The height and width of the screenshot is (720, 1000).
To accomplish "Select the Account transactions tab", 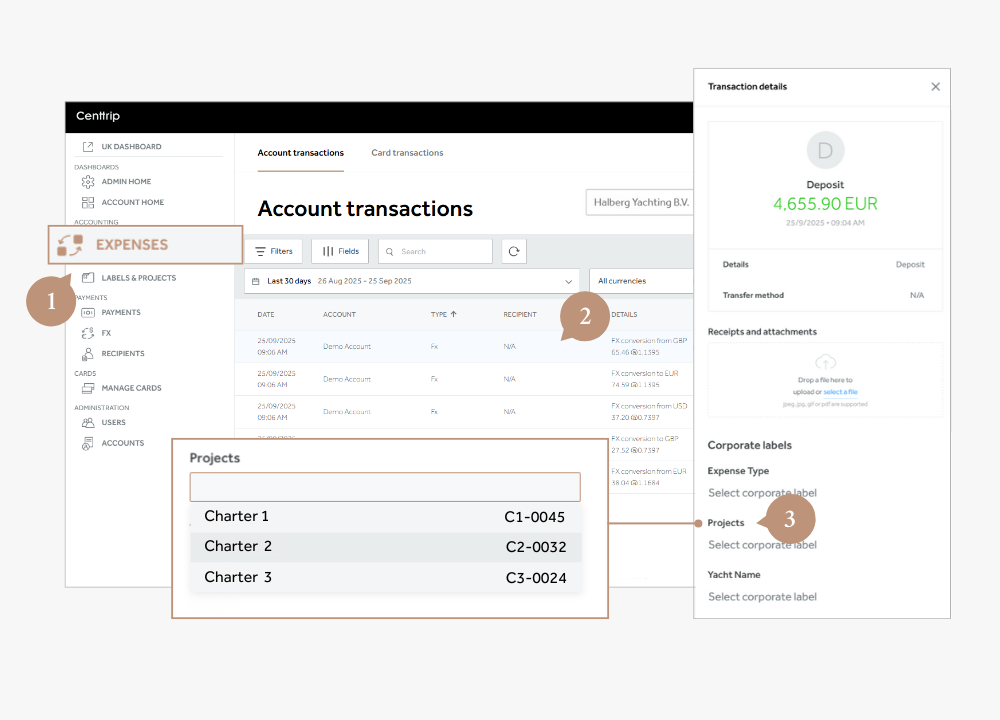I will click(x=300, y=153).
